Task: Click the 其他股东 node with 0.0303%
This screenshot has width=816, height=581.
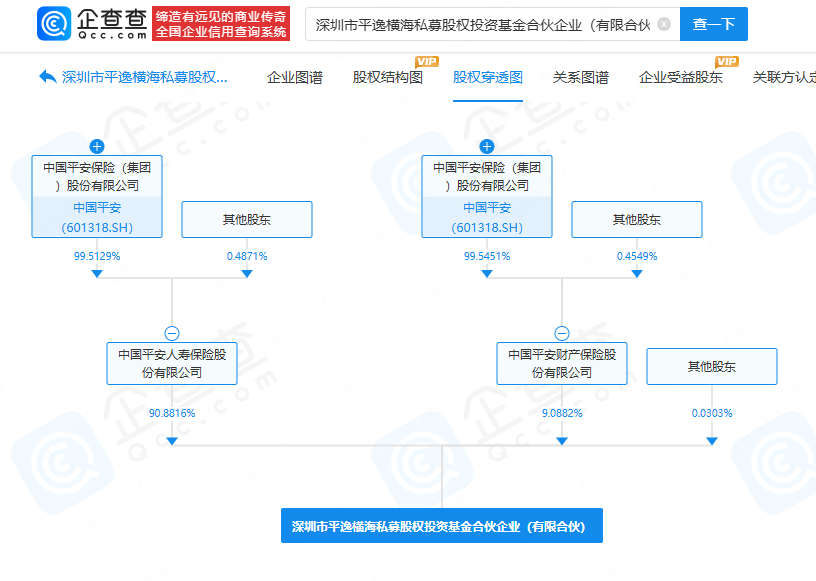Action: [x=712, y=367]
